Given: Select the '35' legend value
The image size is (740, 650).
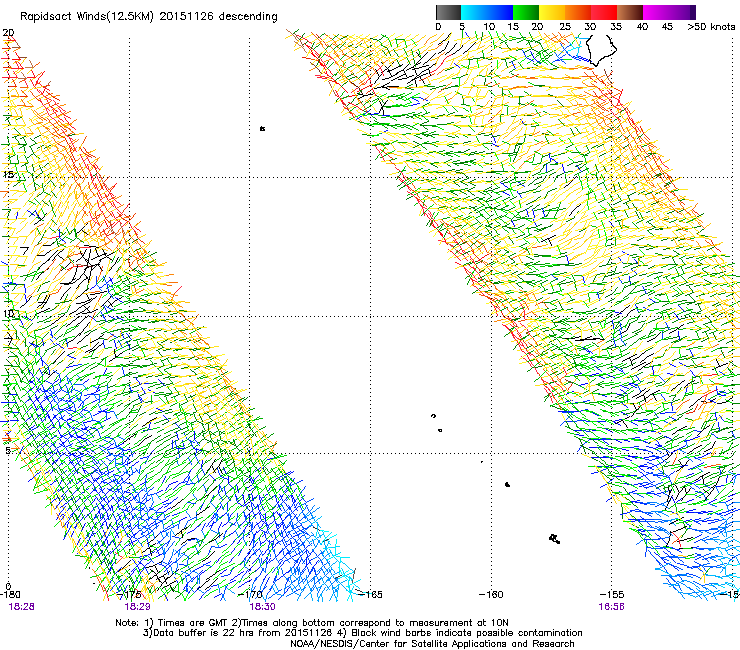Looking at the screenshot, I should tap(616, 27).
